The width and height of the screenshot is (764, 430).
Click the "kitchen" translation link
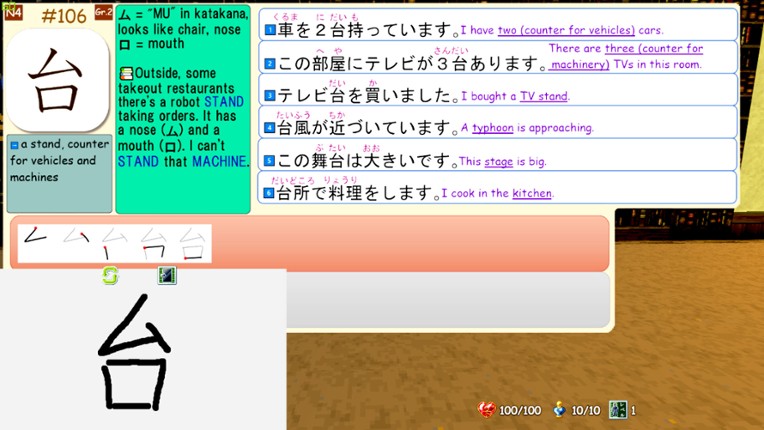pos(531,193)
